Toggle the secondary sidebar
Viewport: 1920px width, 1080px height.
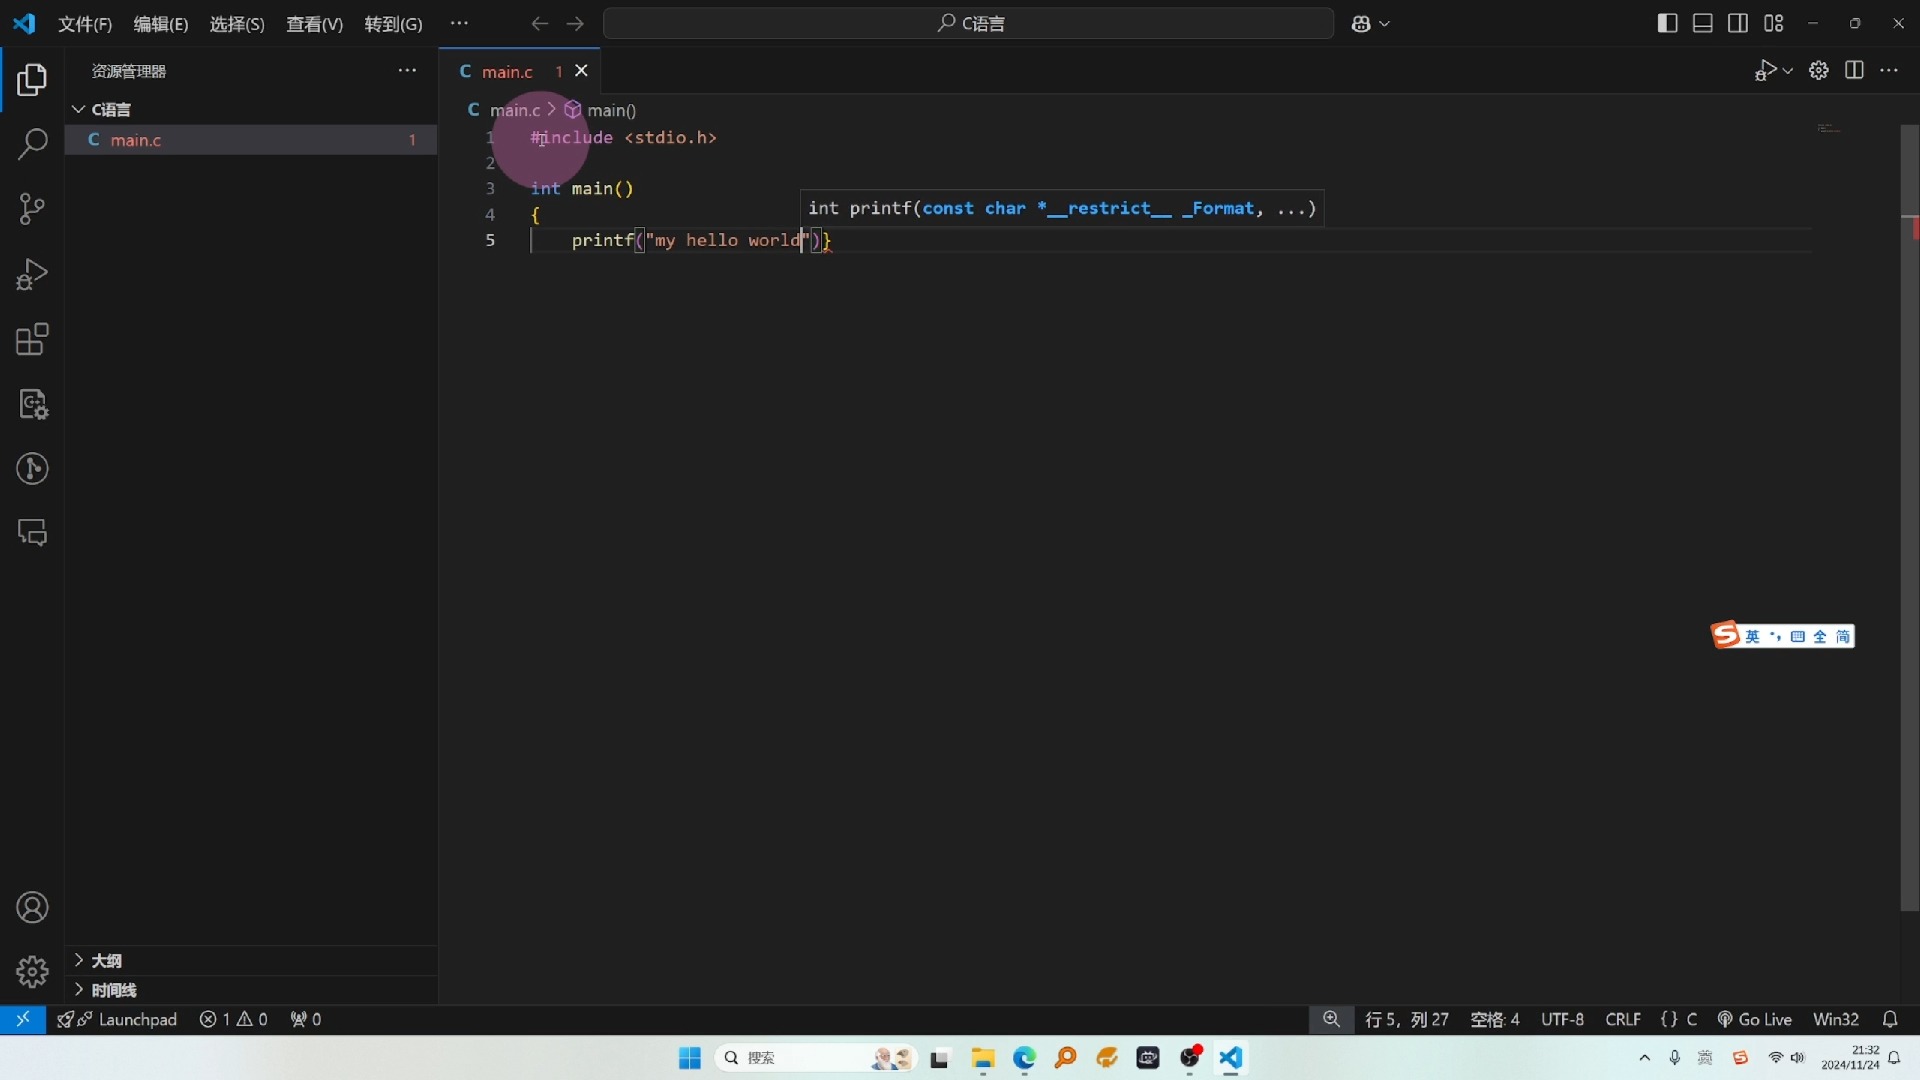click(1739, 23)
